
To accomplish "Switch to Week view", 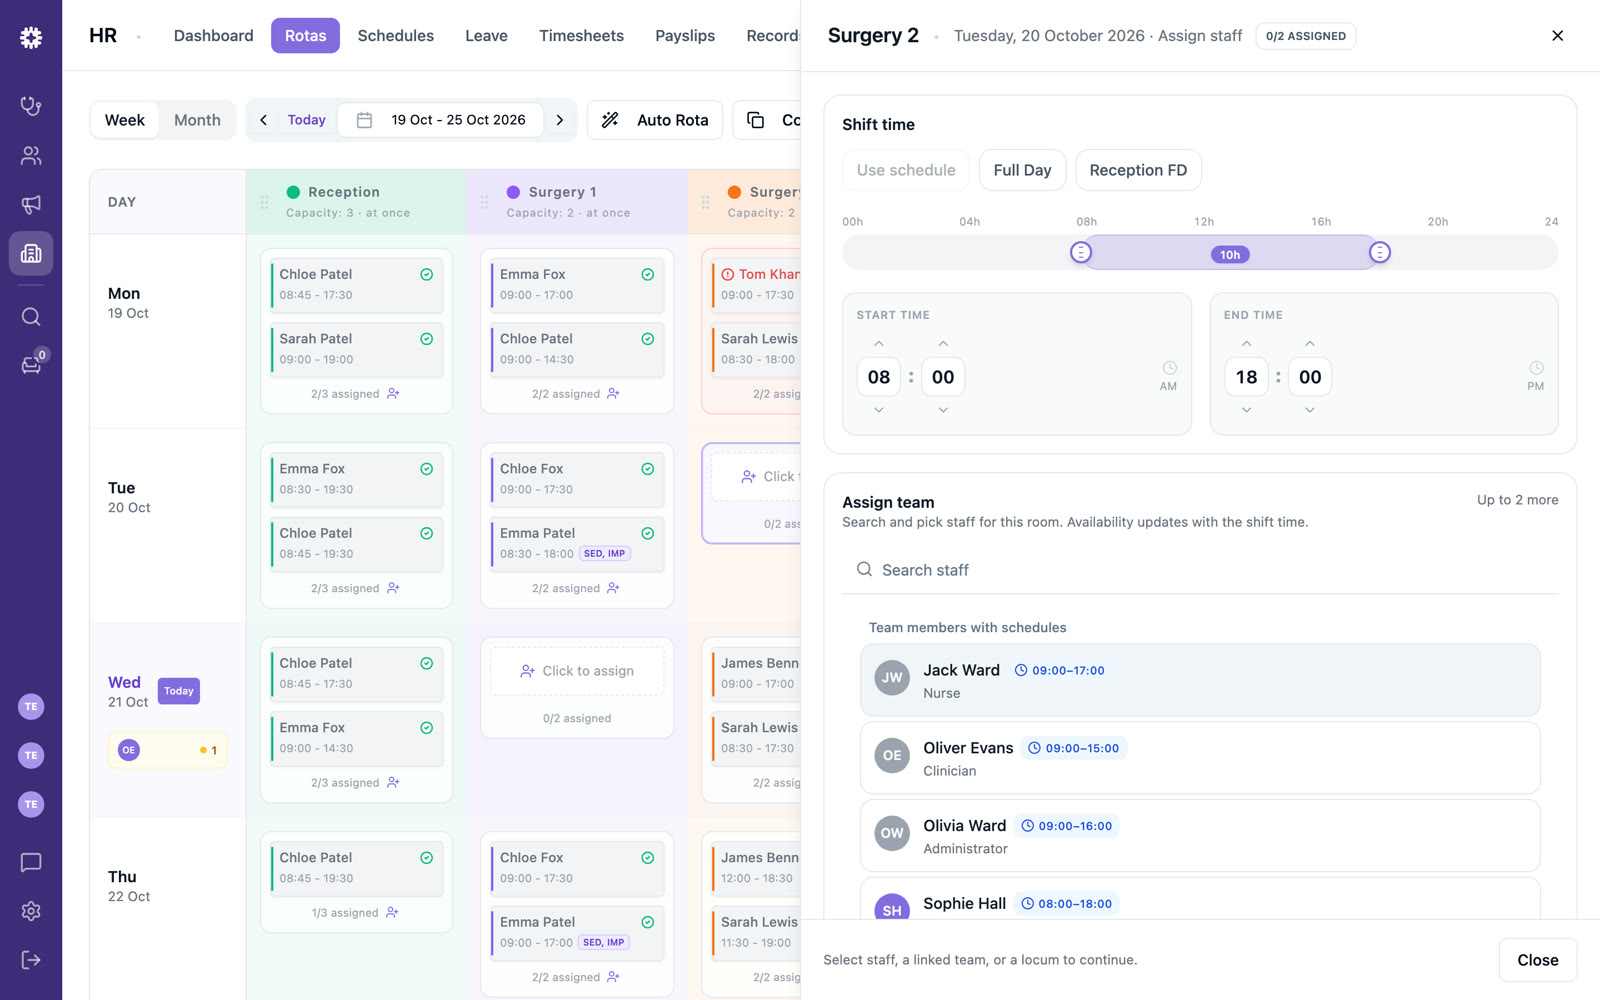I will (125, 120).
